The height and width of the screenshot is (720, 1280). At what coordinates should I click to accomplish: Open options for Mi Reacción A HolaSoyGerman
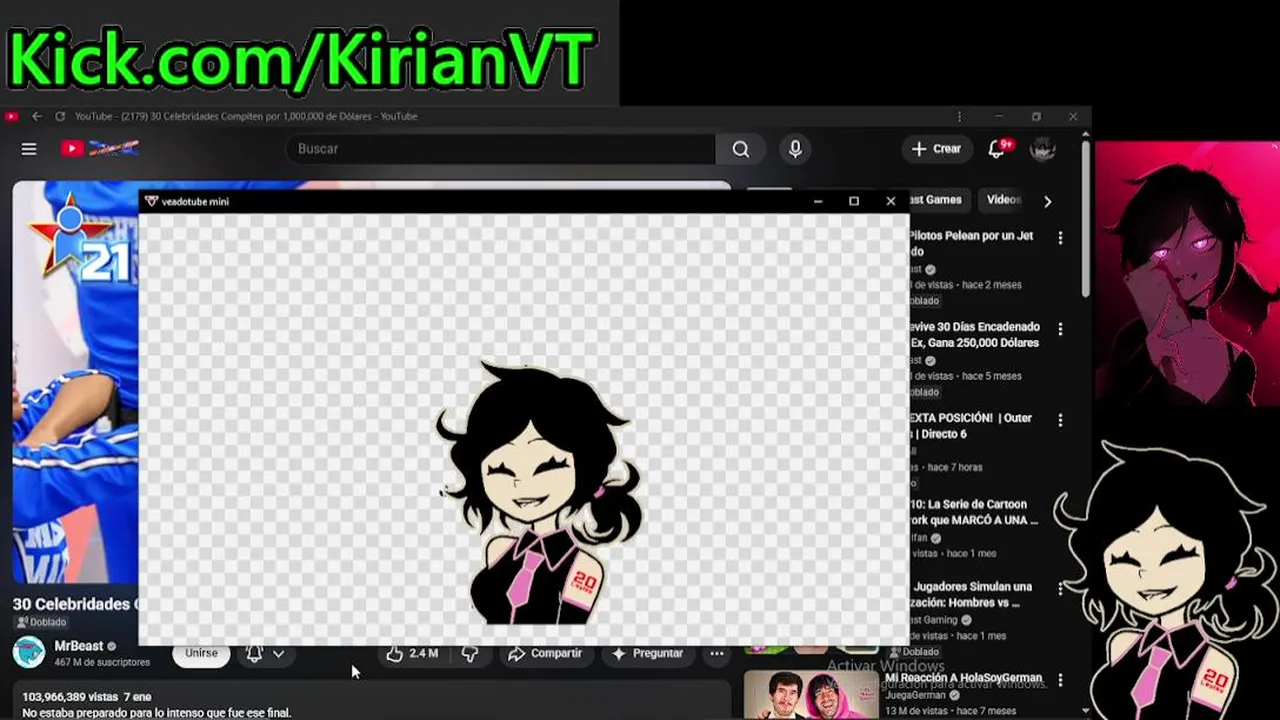[1060, 680]
